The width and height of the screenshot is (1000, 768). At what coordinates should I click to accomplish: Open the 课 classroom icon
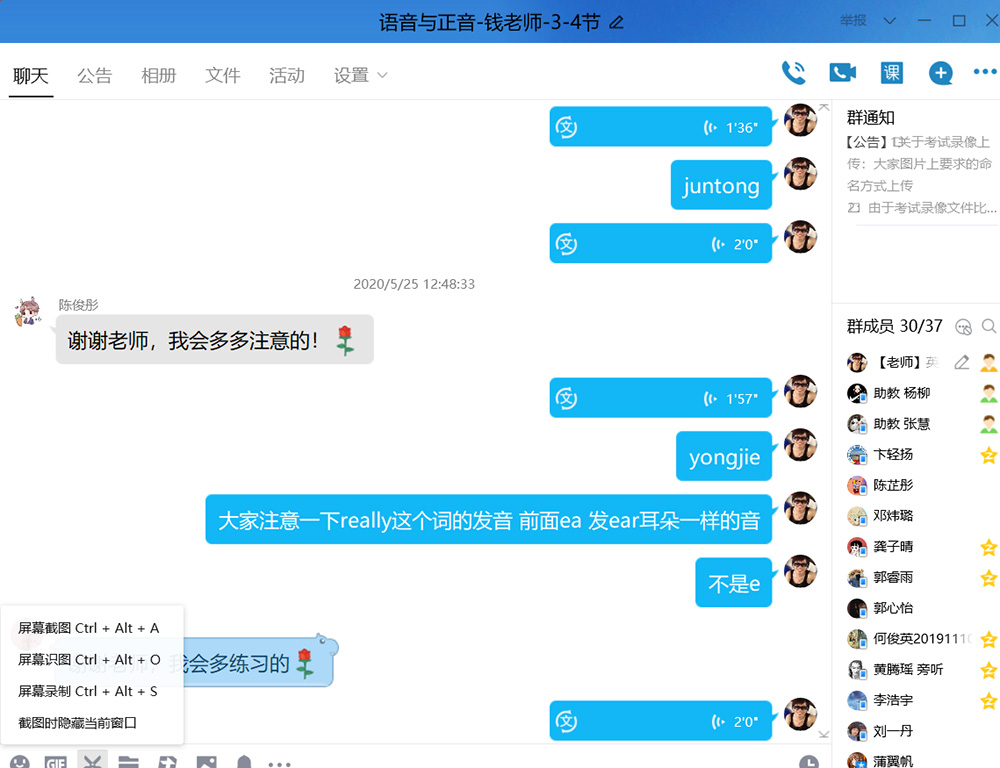coord(891,73)
